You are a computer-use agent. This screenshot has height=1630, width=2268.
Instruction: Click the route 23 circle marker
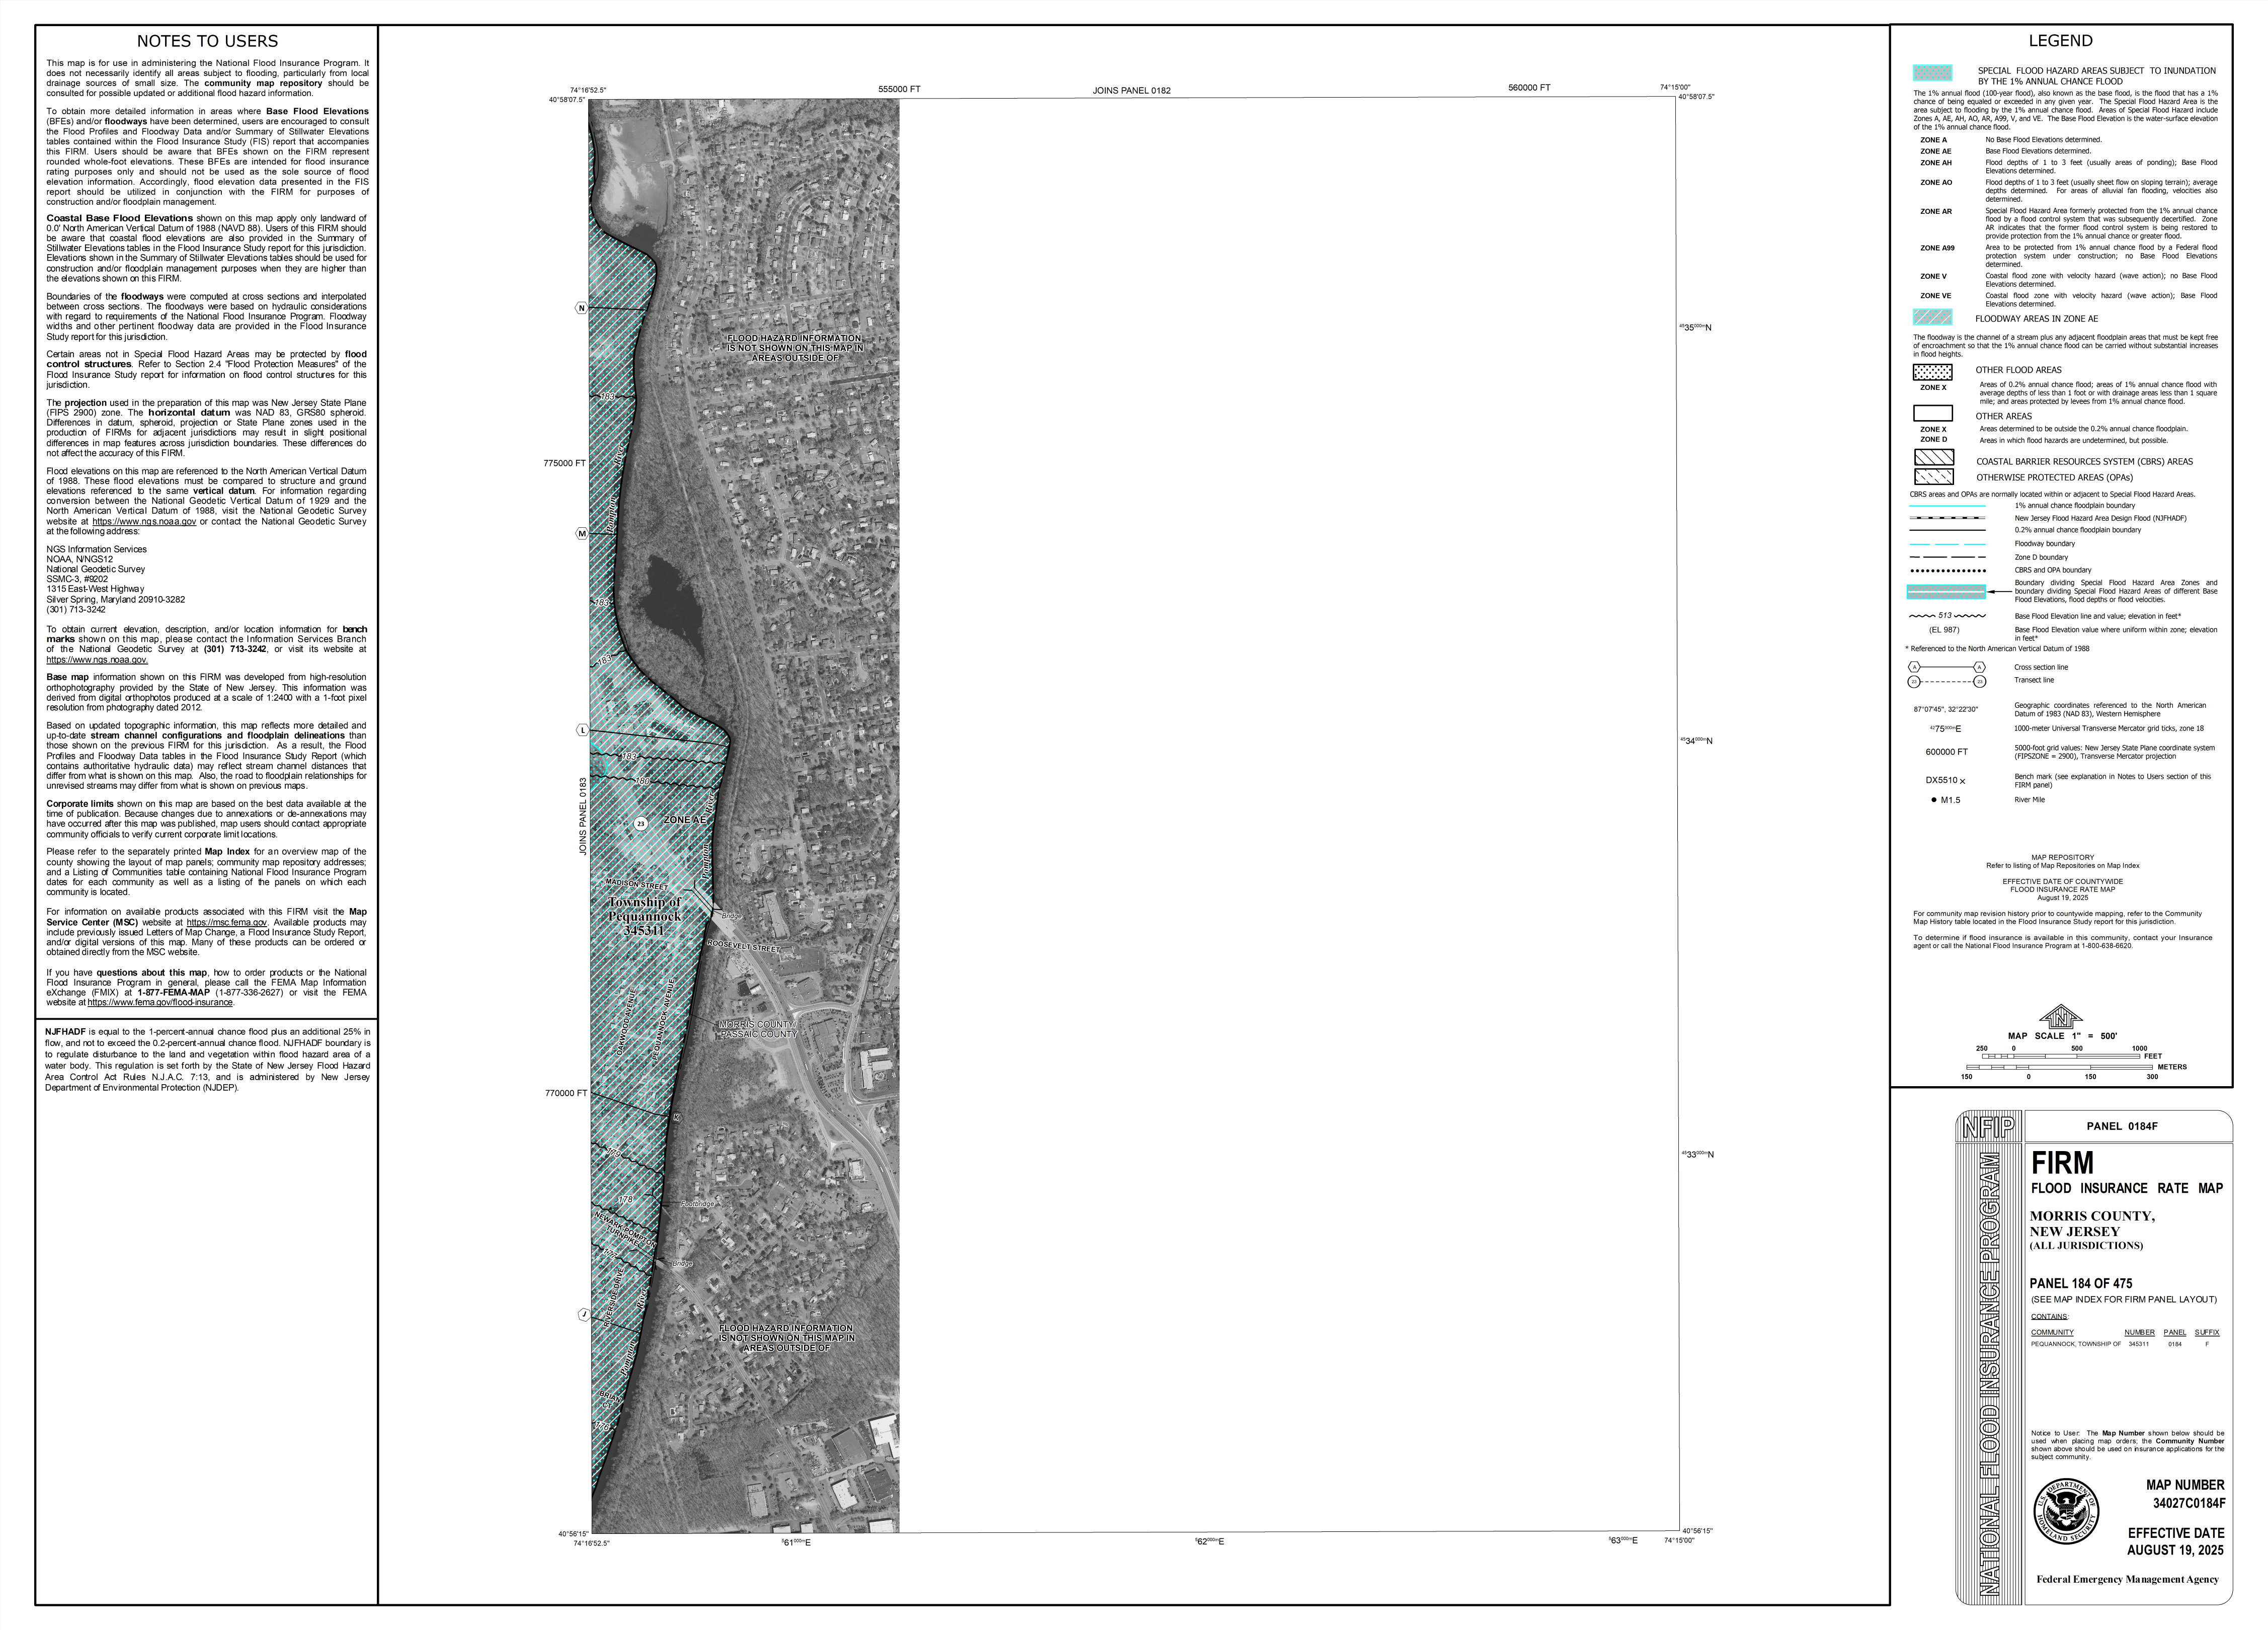pyautogui.click(x=640, y=823)
